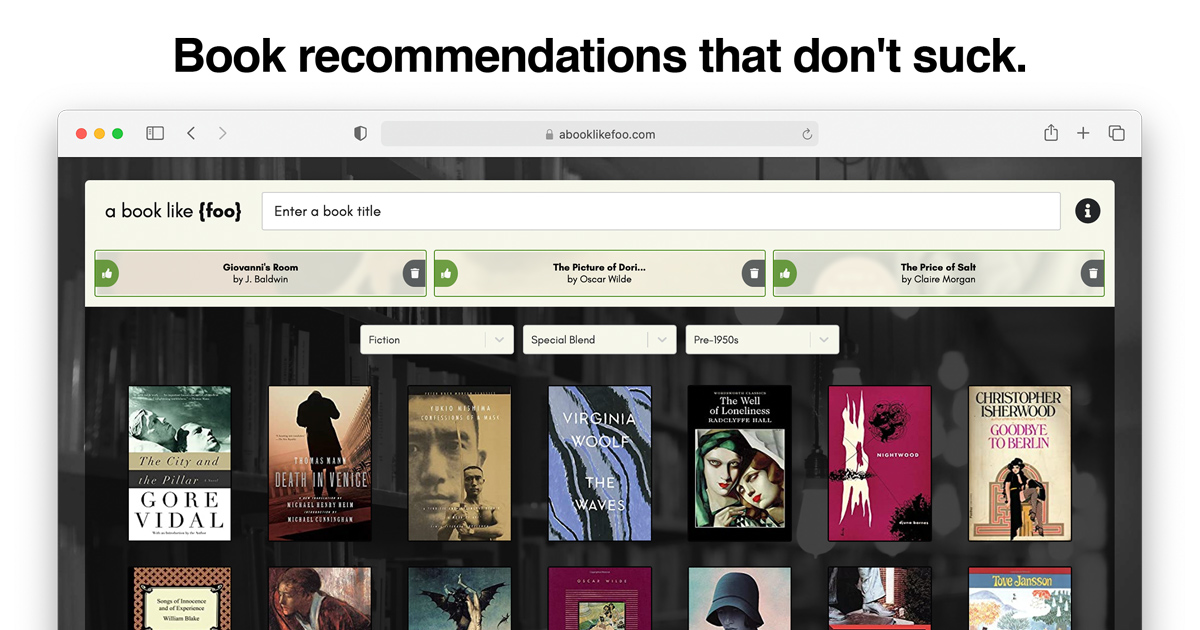Viewport: 1200px width, 630px height.
Task: Click the "The Picture of Dori..." chip title
Action: click(x=599, y=267)
